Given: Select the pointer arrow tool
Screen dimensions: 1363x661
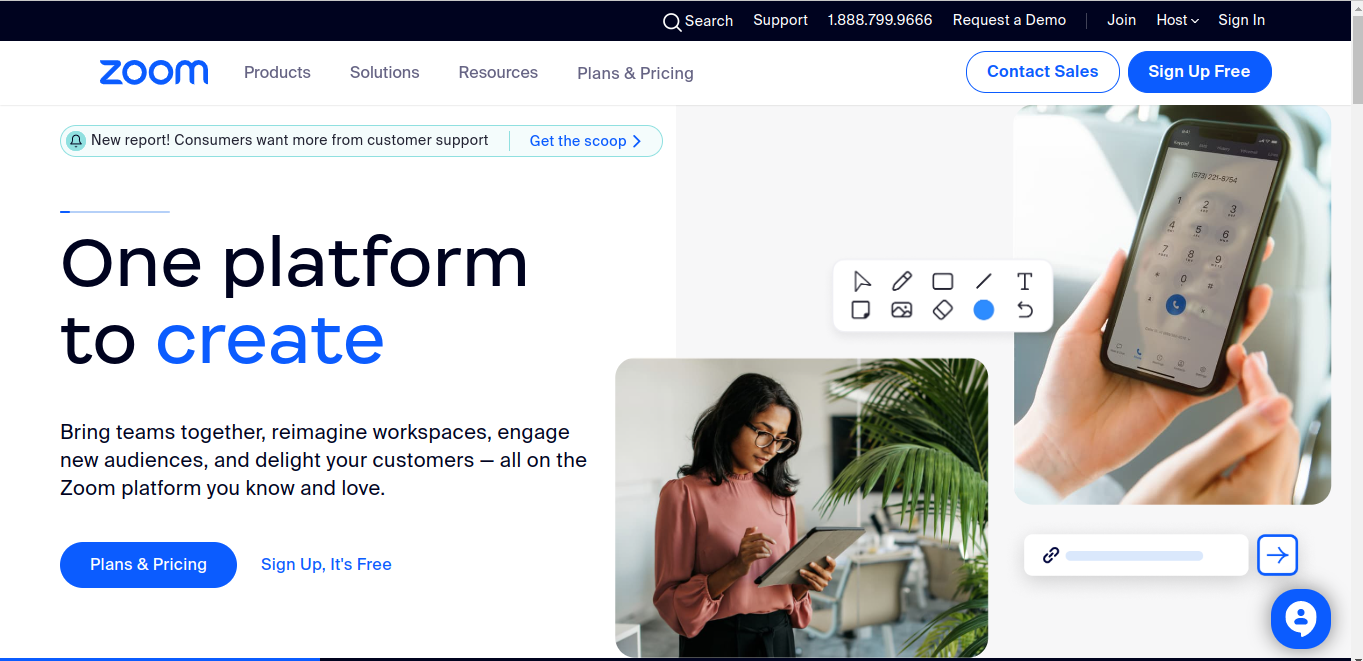Looking at the screenshot, I should [x=862, y=281].
